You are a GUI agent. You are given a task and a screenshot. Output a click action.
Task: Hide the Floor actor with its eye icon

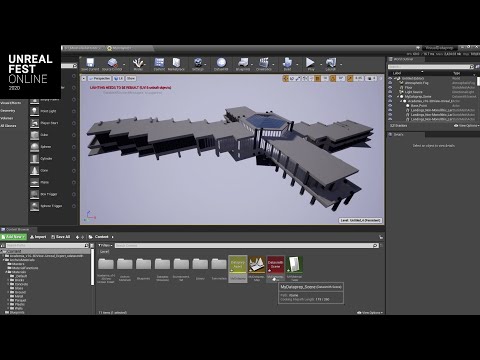coord(390,87)
